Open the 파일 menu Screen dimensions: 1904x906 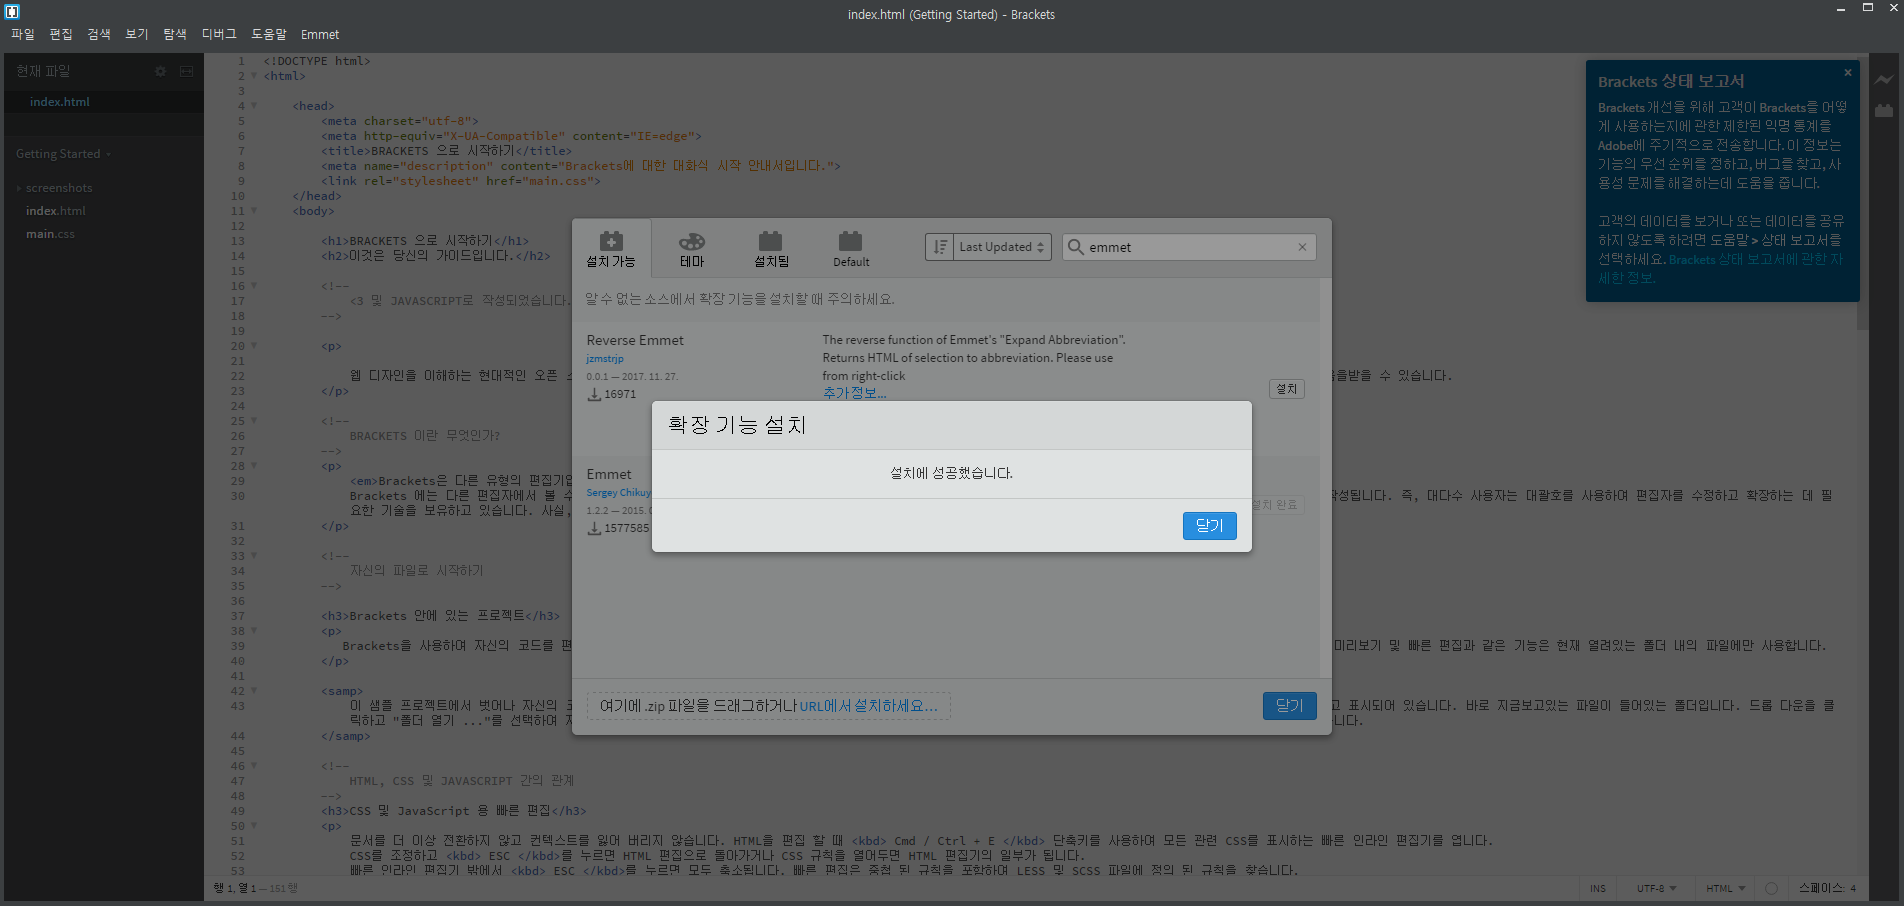click(23, 34)
